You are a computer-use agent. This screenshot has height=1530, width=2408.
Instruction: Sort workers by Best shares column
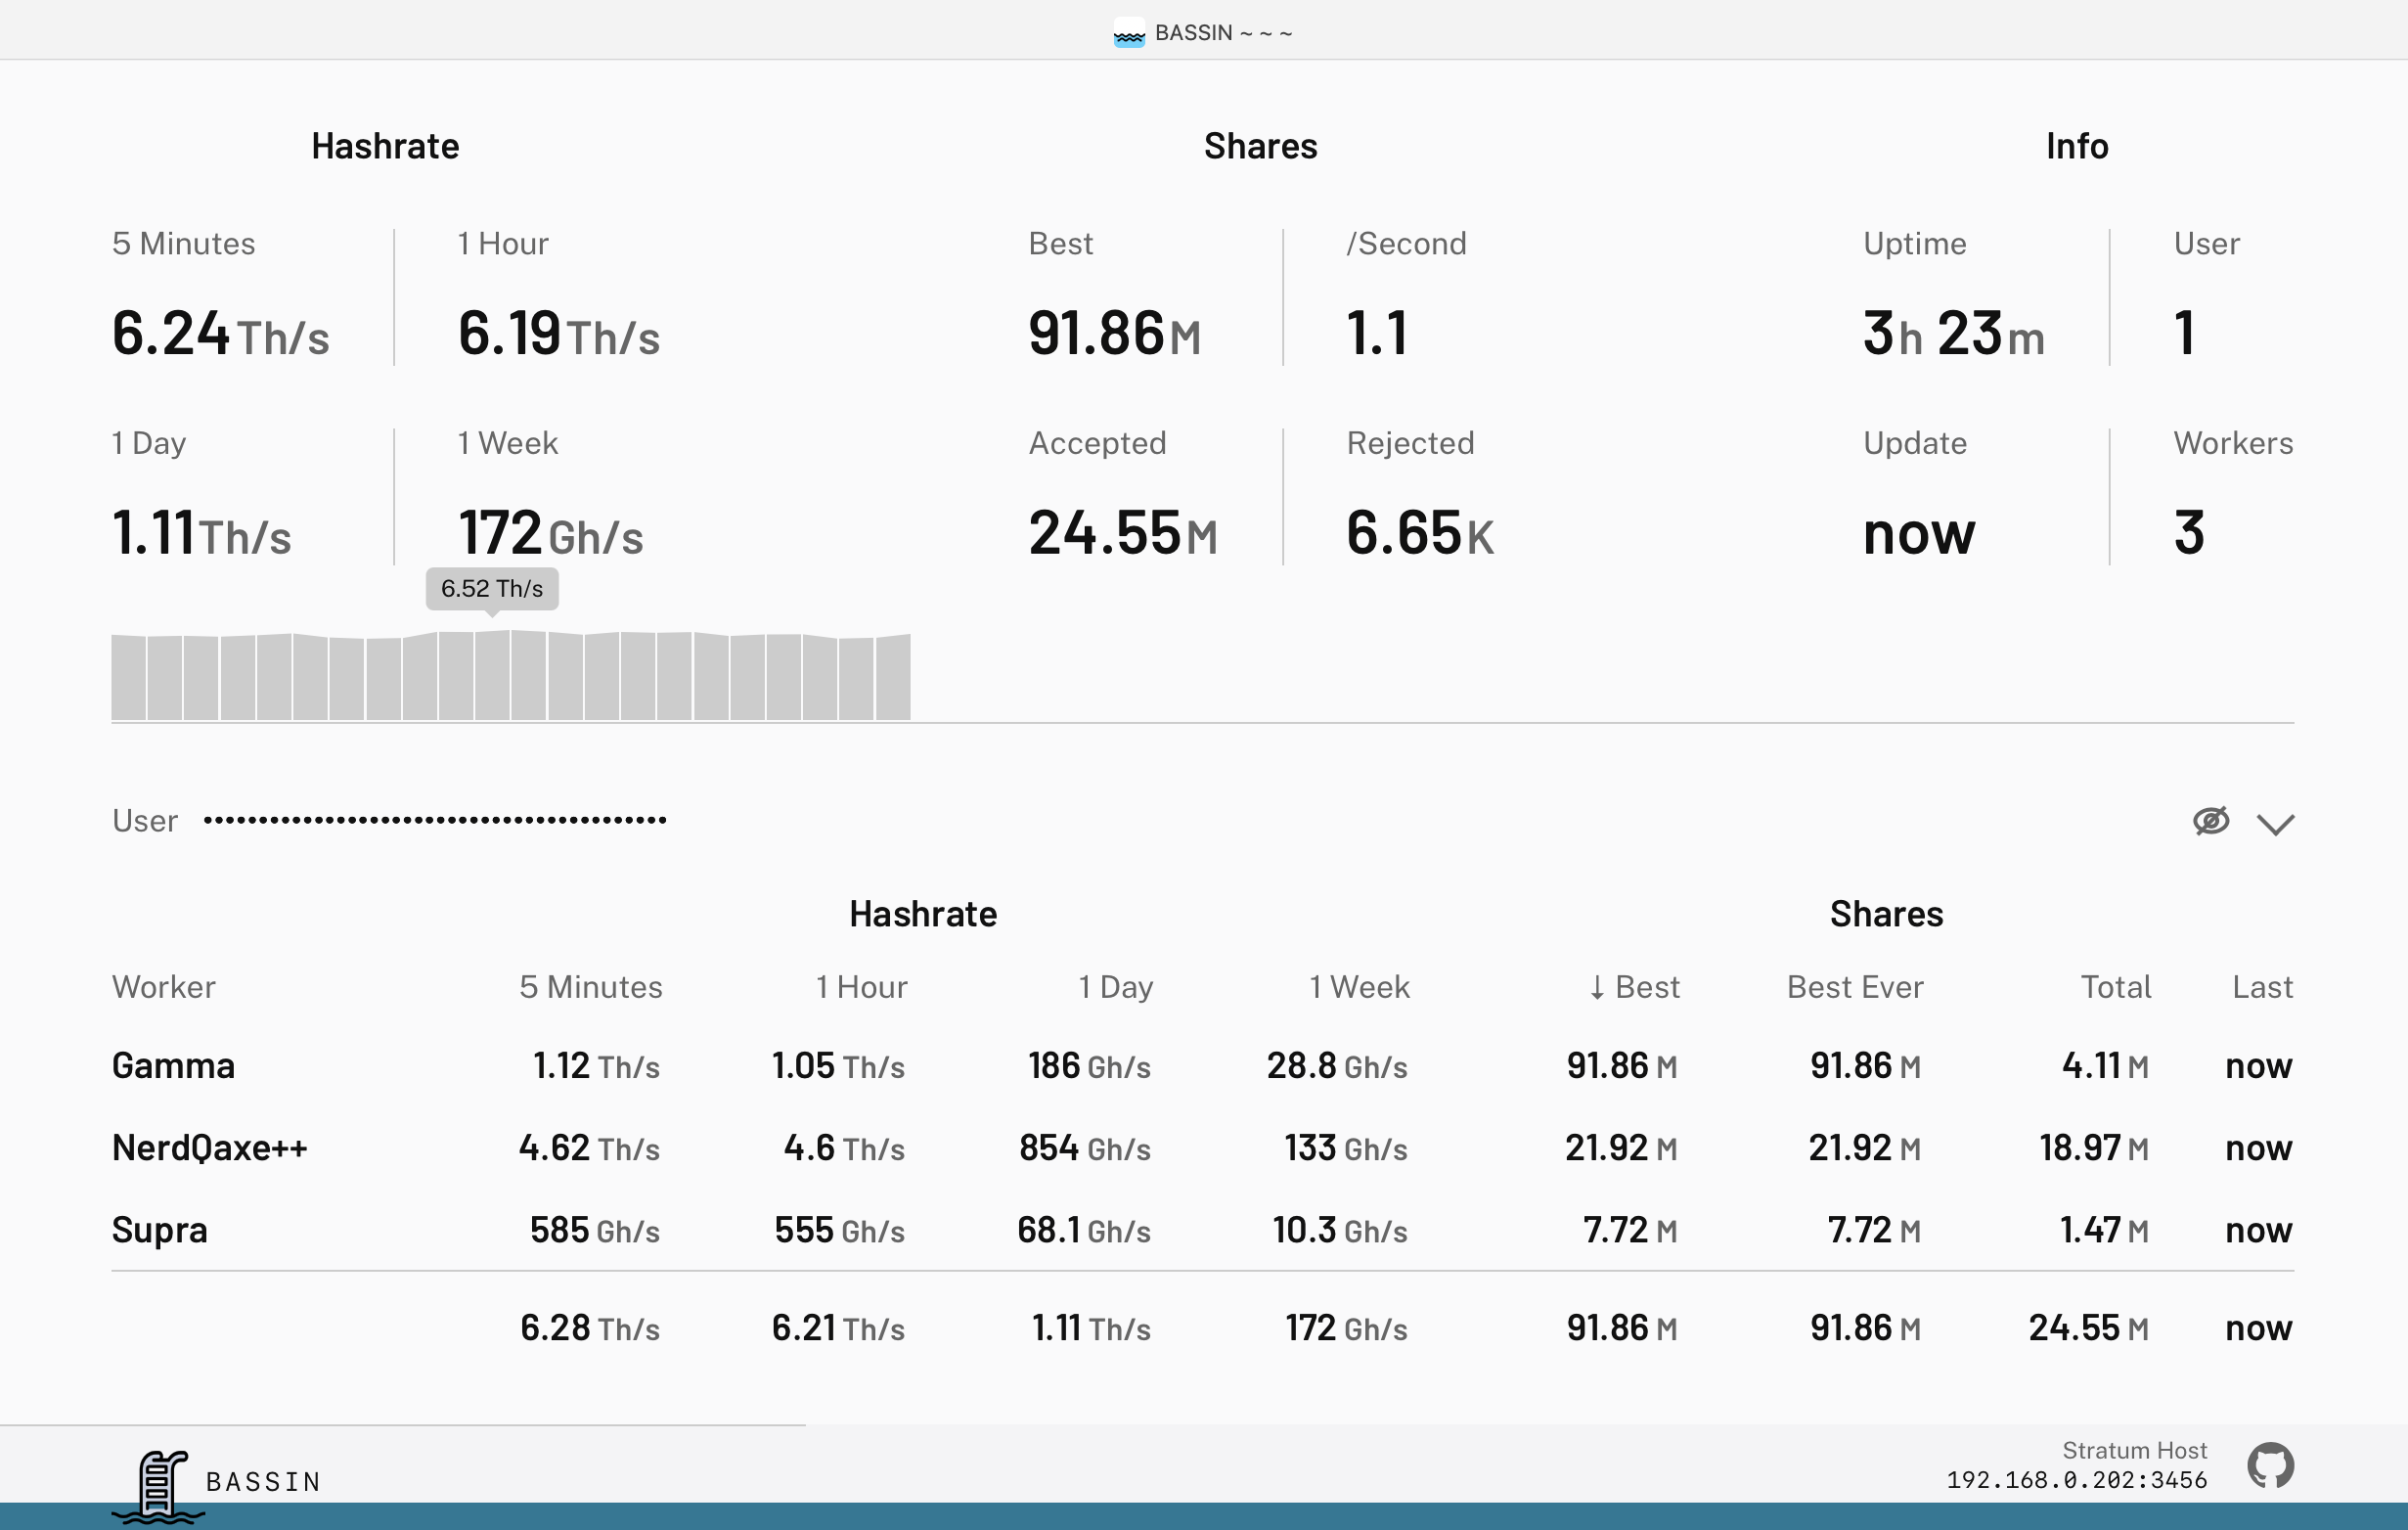tap(1635, 987)
